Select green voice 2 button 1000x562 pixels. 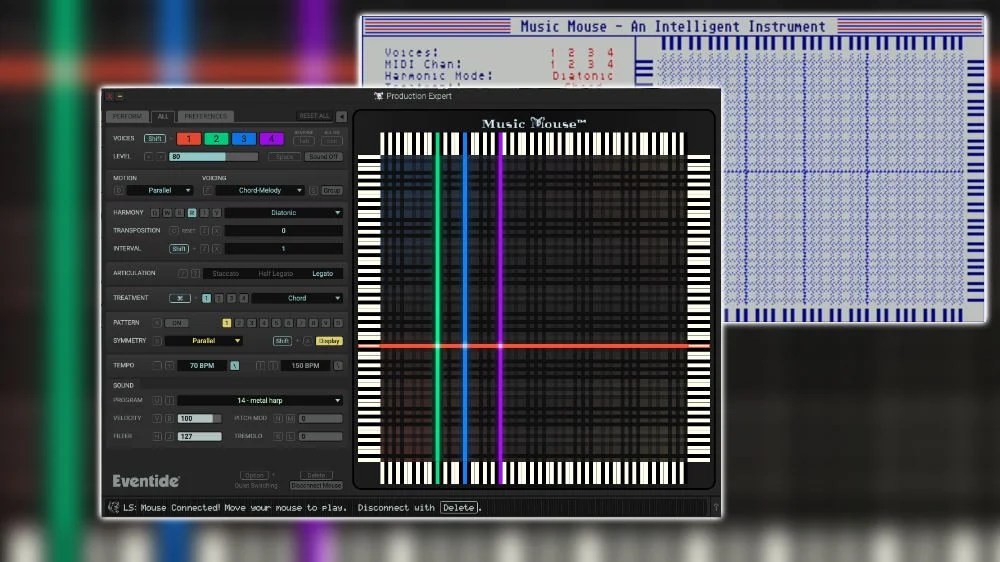(x=216, y=139)
